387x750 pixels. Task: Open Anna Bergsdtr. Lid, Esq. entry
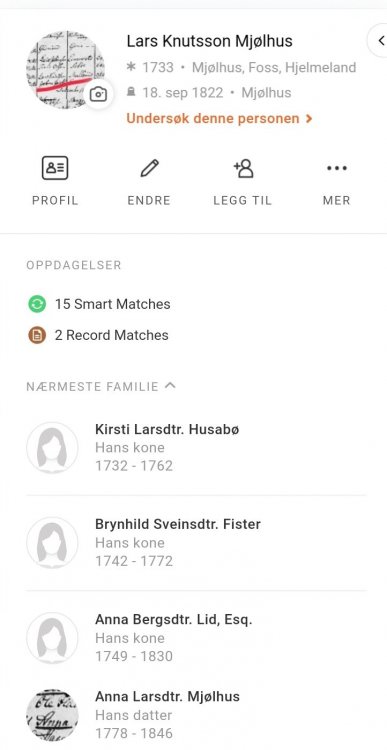click(196, 638)
